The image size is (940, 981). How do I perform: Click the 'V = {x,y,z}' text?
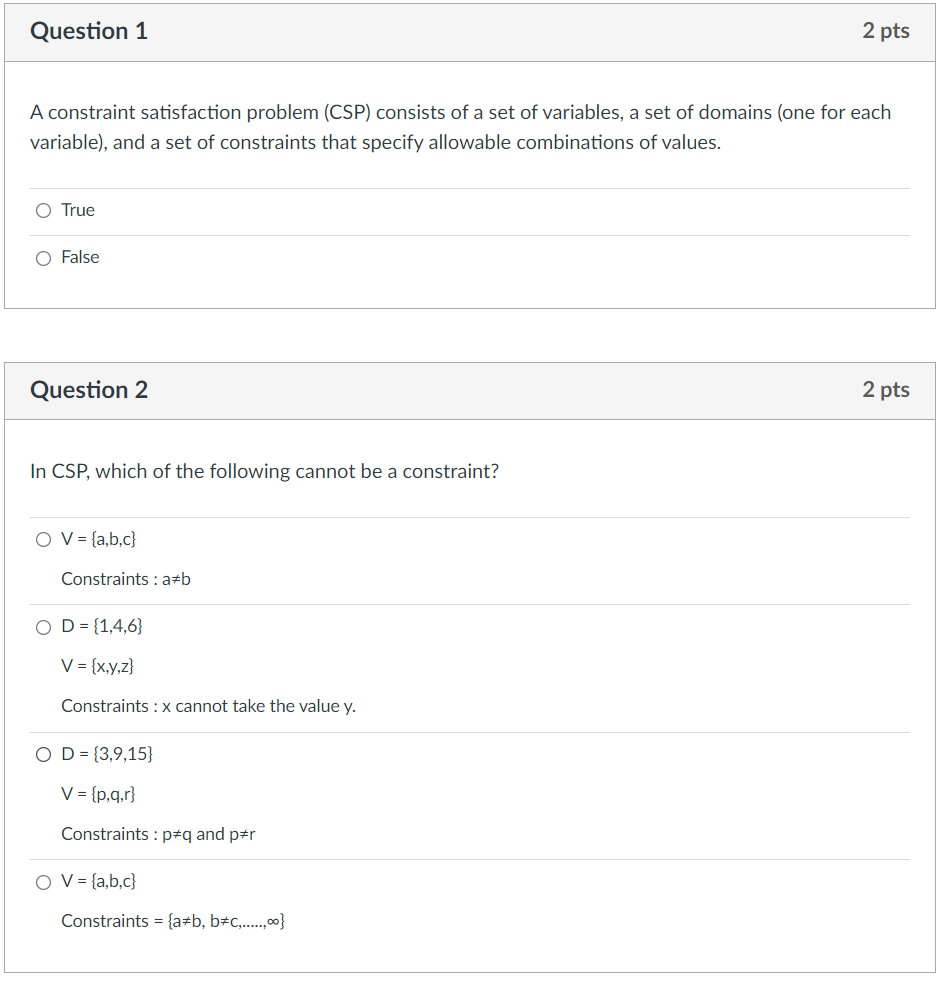tap(98, 666)
